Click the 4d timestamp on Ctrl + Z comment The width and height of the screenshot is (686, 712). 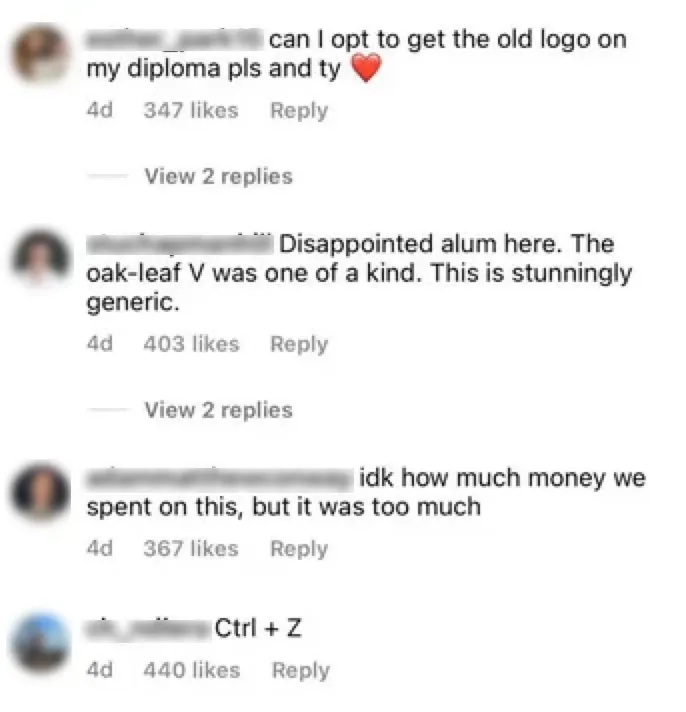coord(100,670)
